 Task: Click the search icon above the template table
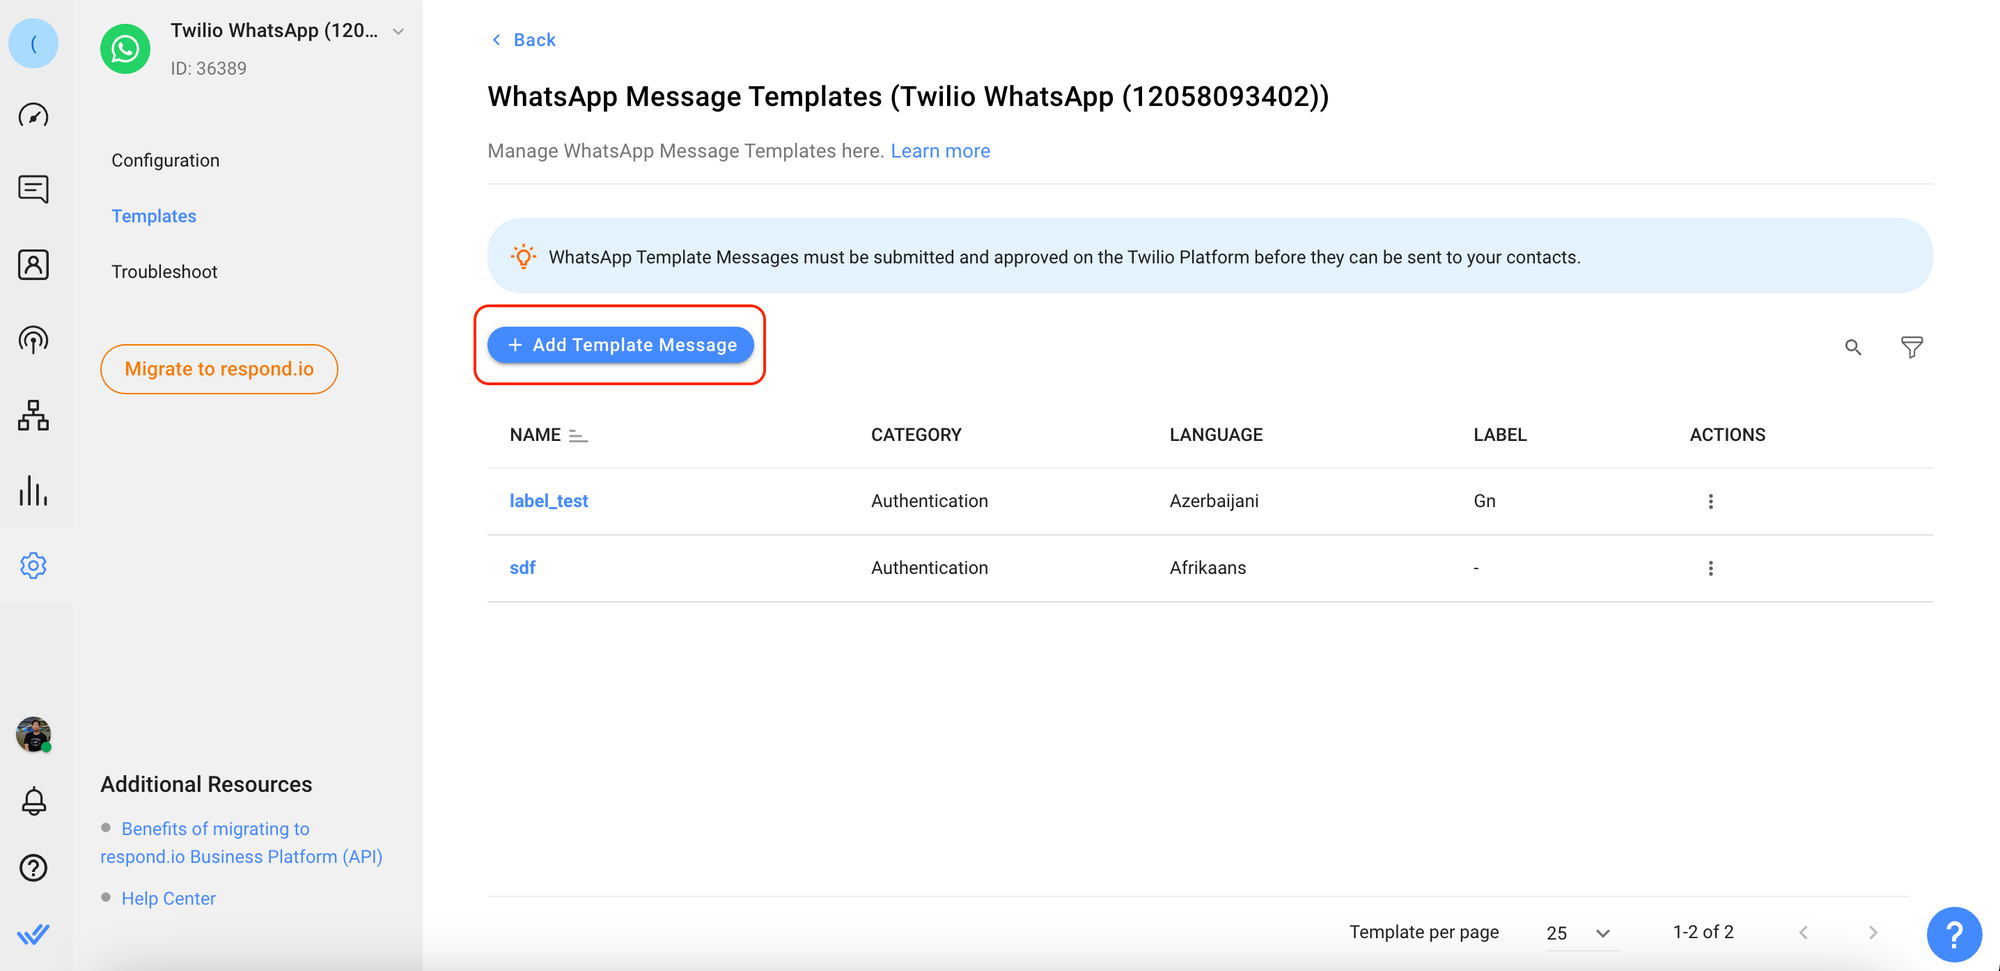point(1853,347)
